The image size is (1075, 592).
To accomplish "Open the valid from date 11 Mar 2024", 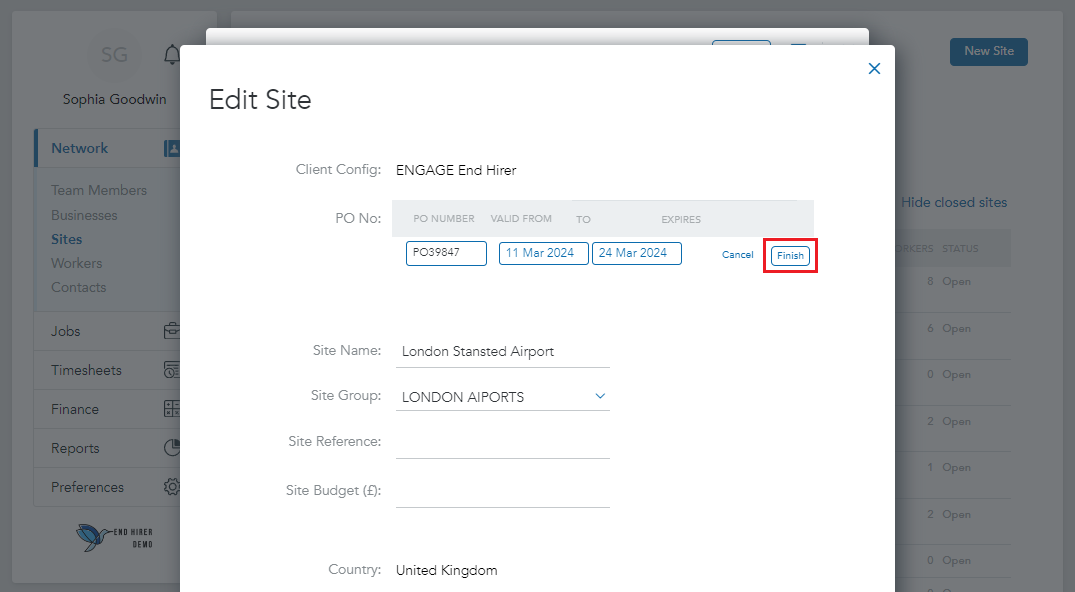I will (x=544, y=253).
